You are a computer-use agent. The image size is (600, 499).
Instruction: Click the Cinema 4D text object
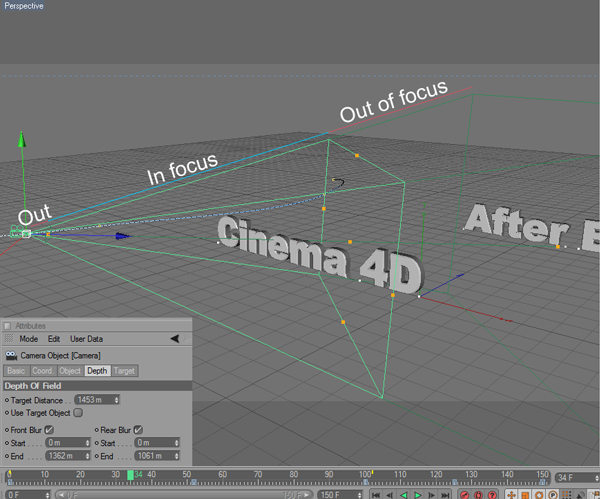(321, 253)
